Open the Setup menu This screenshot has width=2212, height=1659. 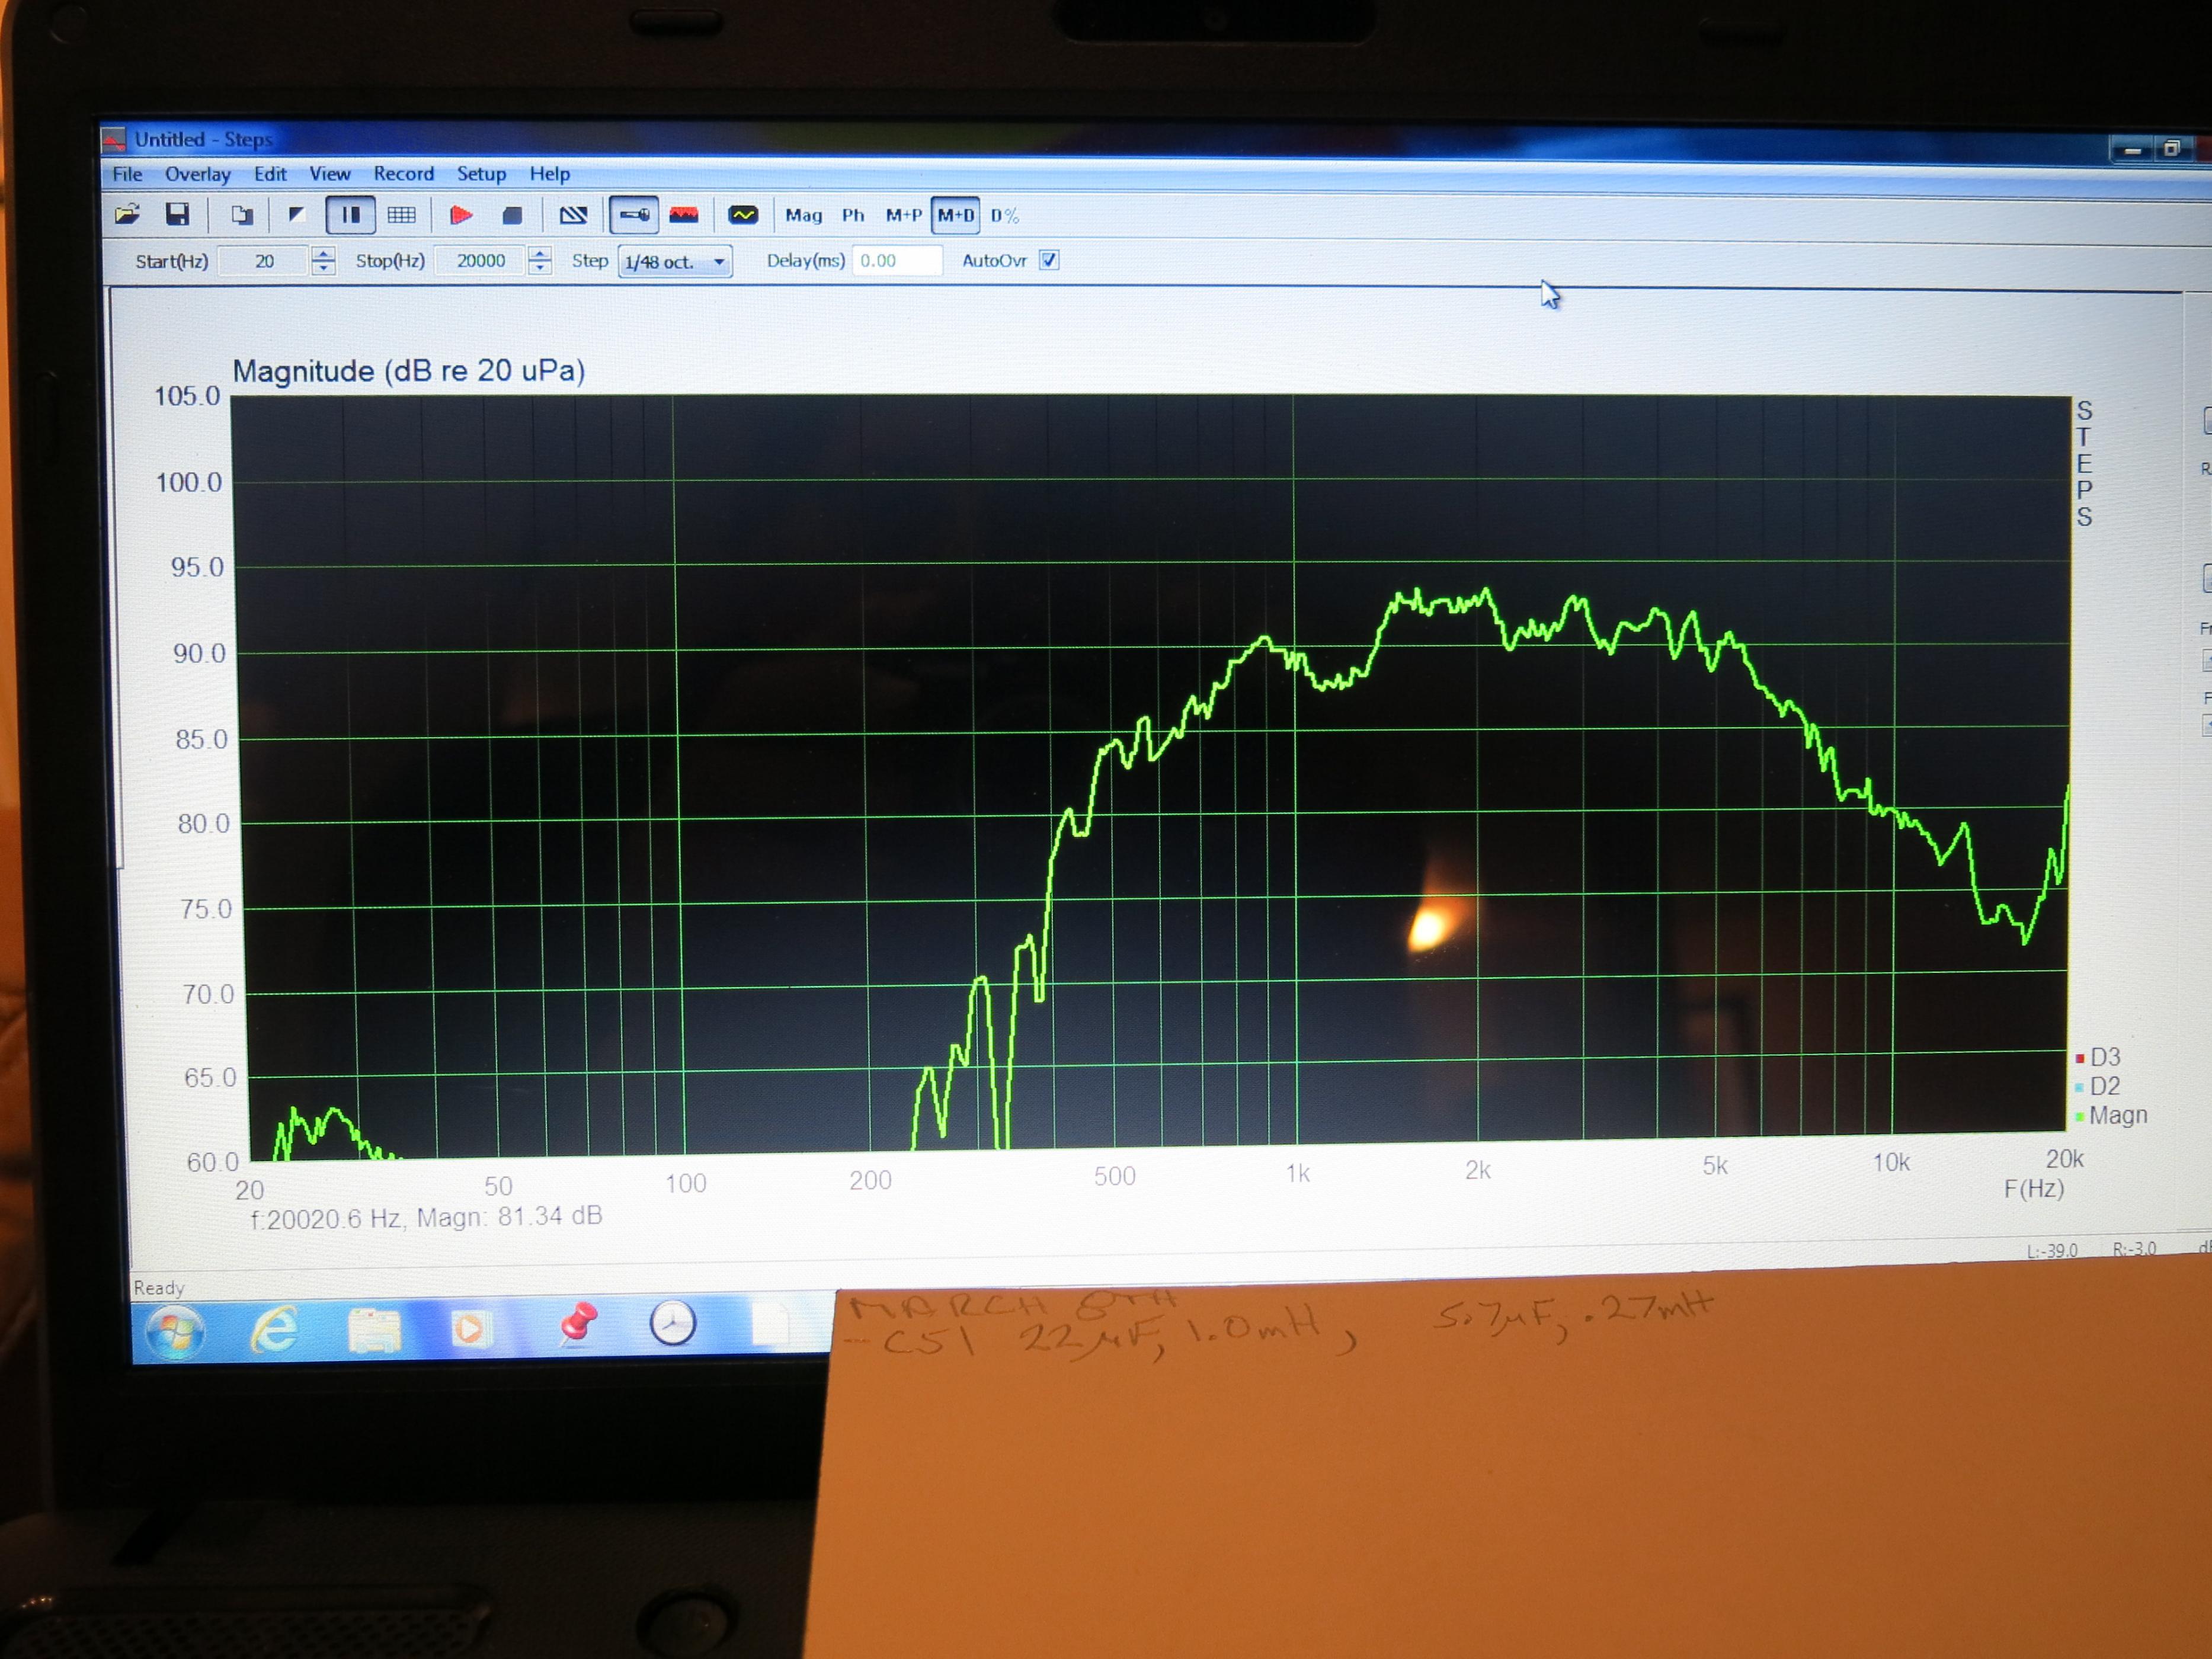click(x=481, y=174)
